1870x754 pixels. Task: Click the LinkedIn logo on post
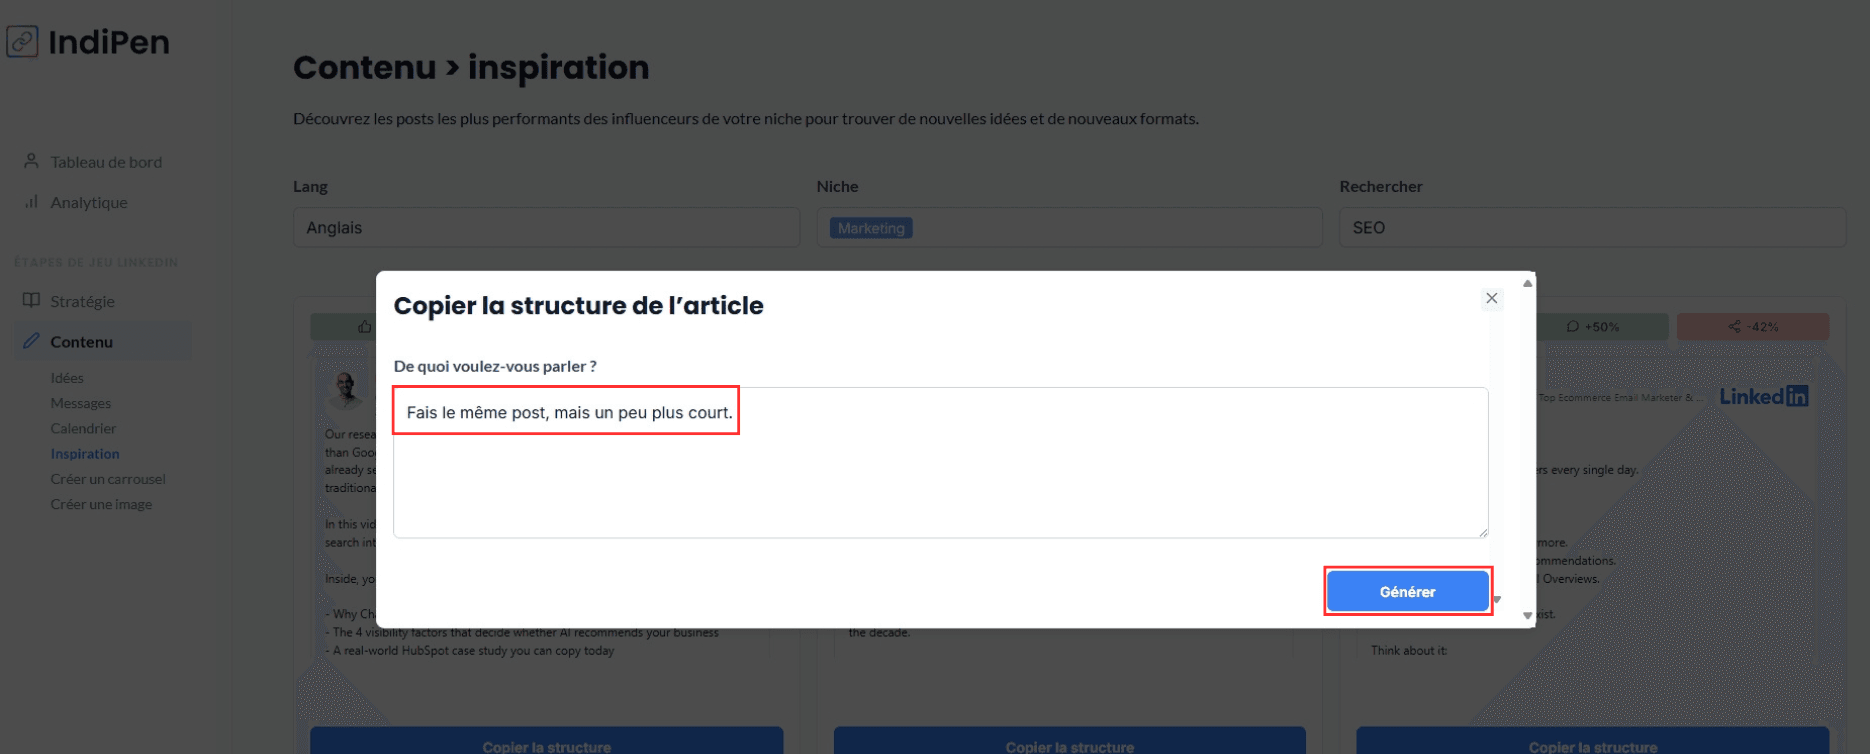coord(1763,397)
